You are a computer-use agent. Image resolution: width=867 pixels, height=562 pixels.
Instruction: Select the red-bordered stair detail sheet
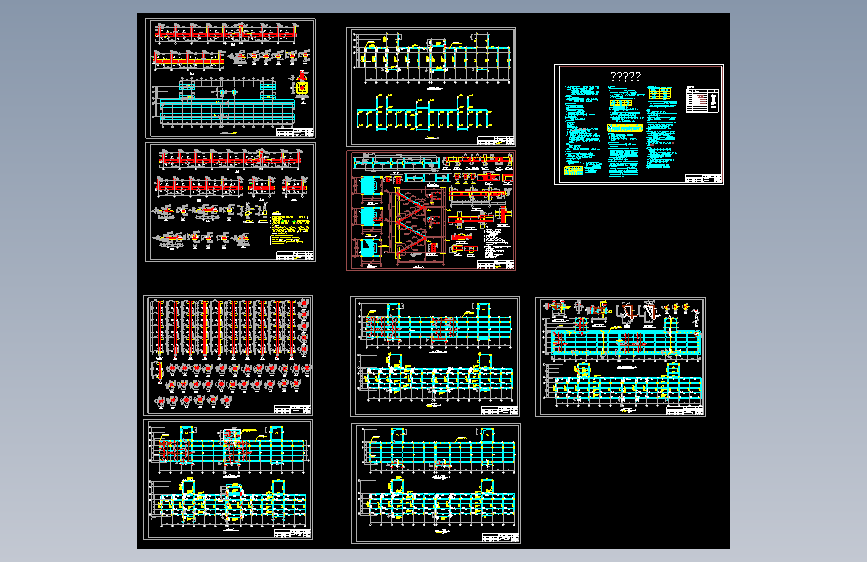click(431, 211)
